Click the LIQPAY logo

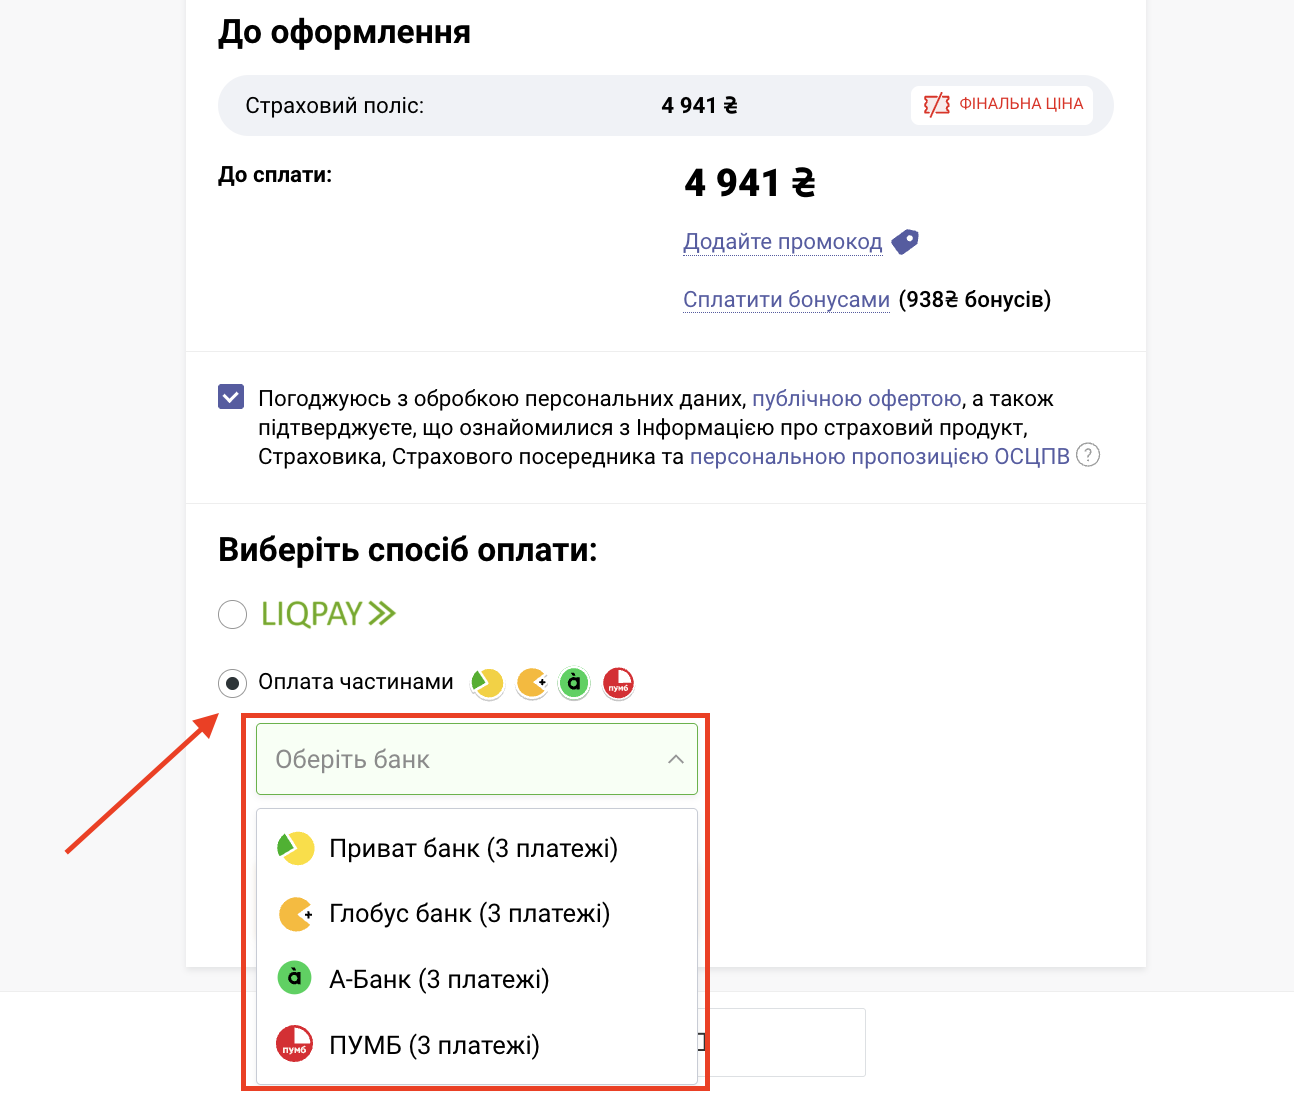click(328, 614)
